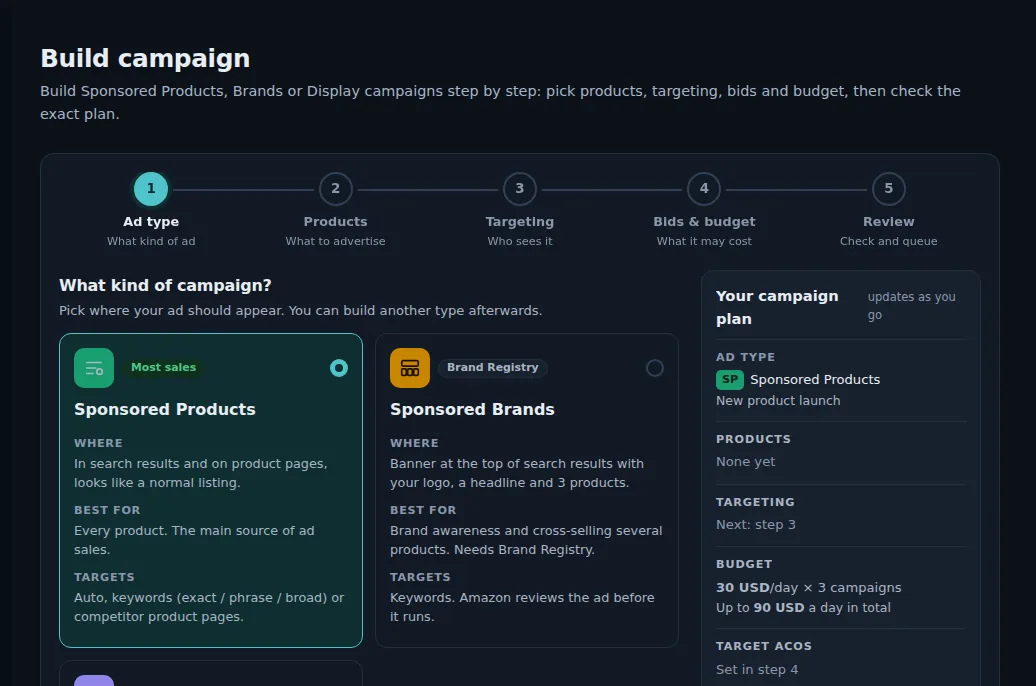1036x686 pixels.
Task: Jump to step 2 Products circle
Action: click(x=336, y=189)
